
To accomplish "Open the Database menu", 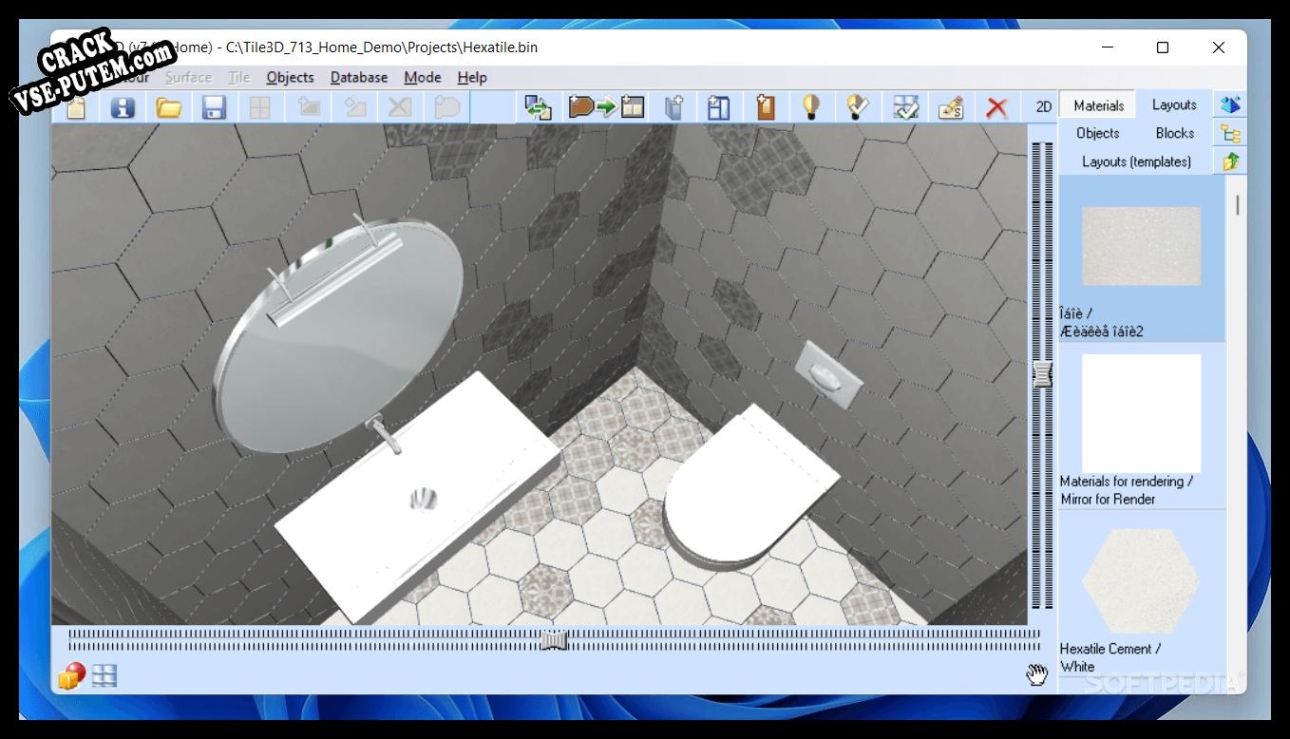I will [x=359, y=77].
